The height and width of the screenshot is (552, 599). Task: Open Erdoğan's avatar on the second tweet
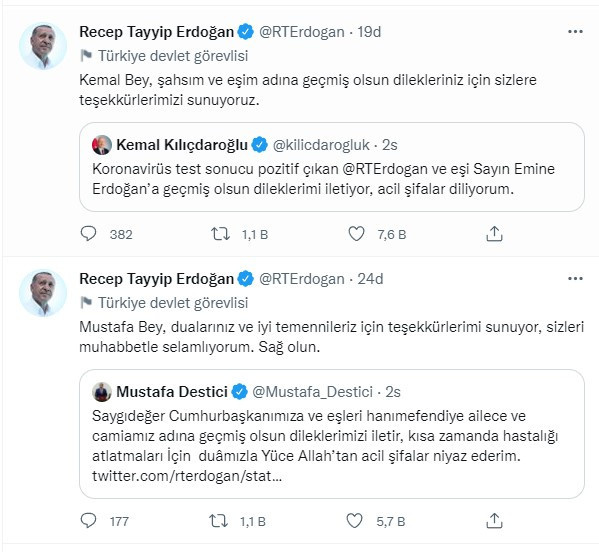[43, 293]
